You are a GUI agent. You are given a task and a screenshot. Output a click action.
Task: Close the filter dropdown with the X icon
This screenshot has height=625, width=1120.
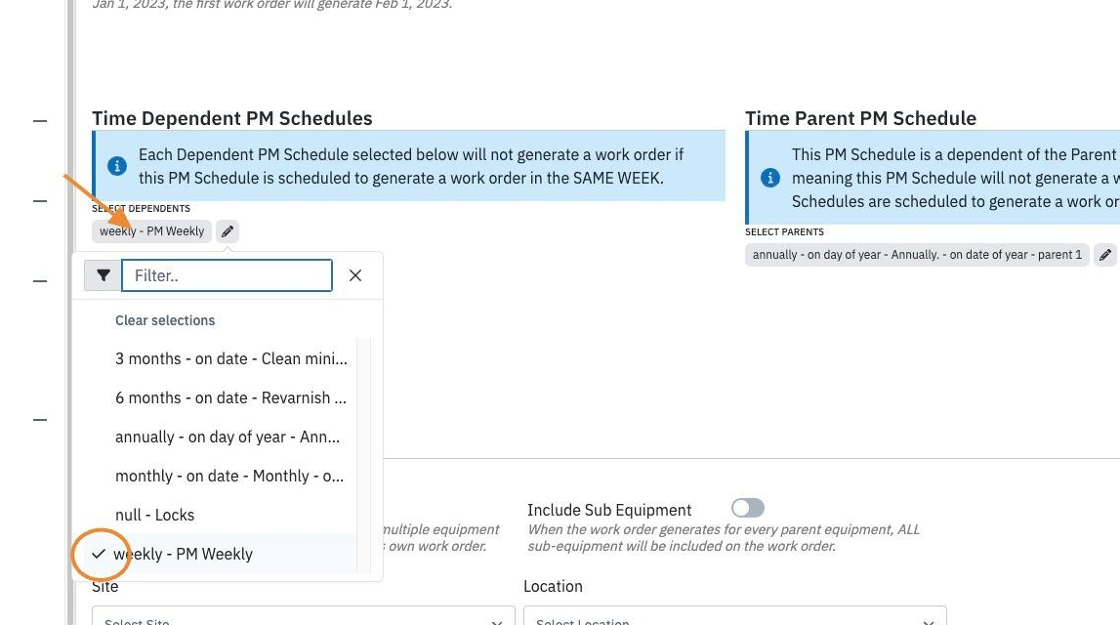[x=355, y=276]
